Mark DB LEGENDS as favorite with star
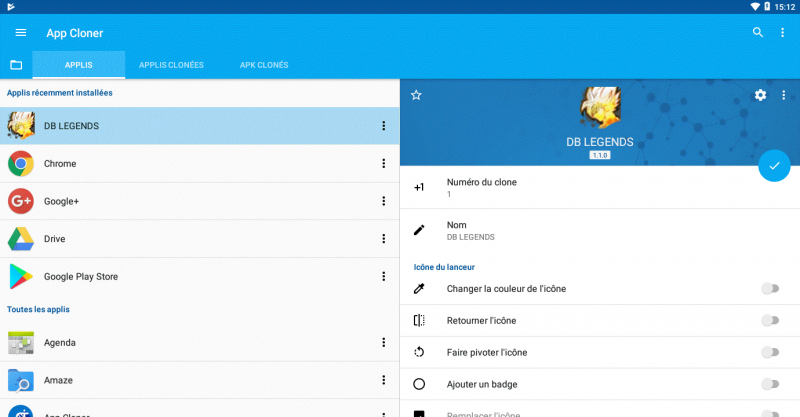Viewport: 800px width, 417px height. (416, 95)
